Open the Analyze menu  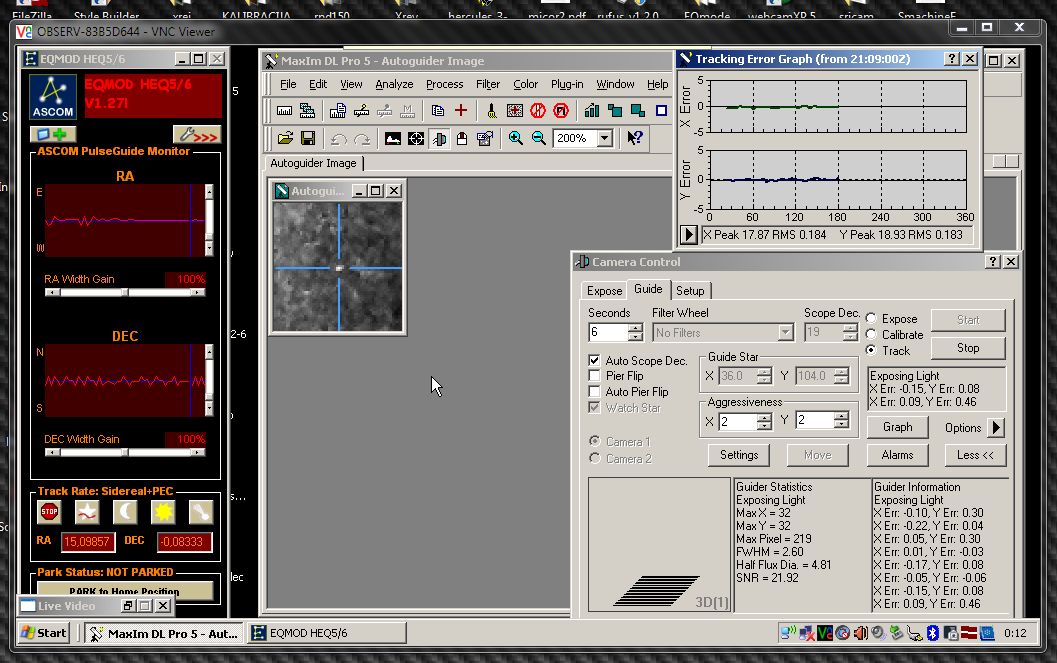(x=394, y=84)
